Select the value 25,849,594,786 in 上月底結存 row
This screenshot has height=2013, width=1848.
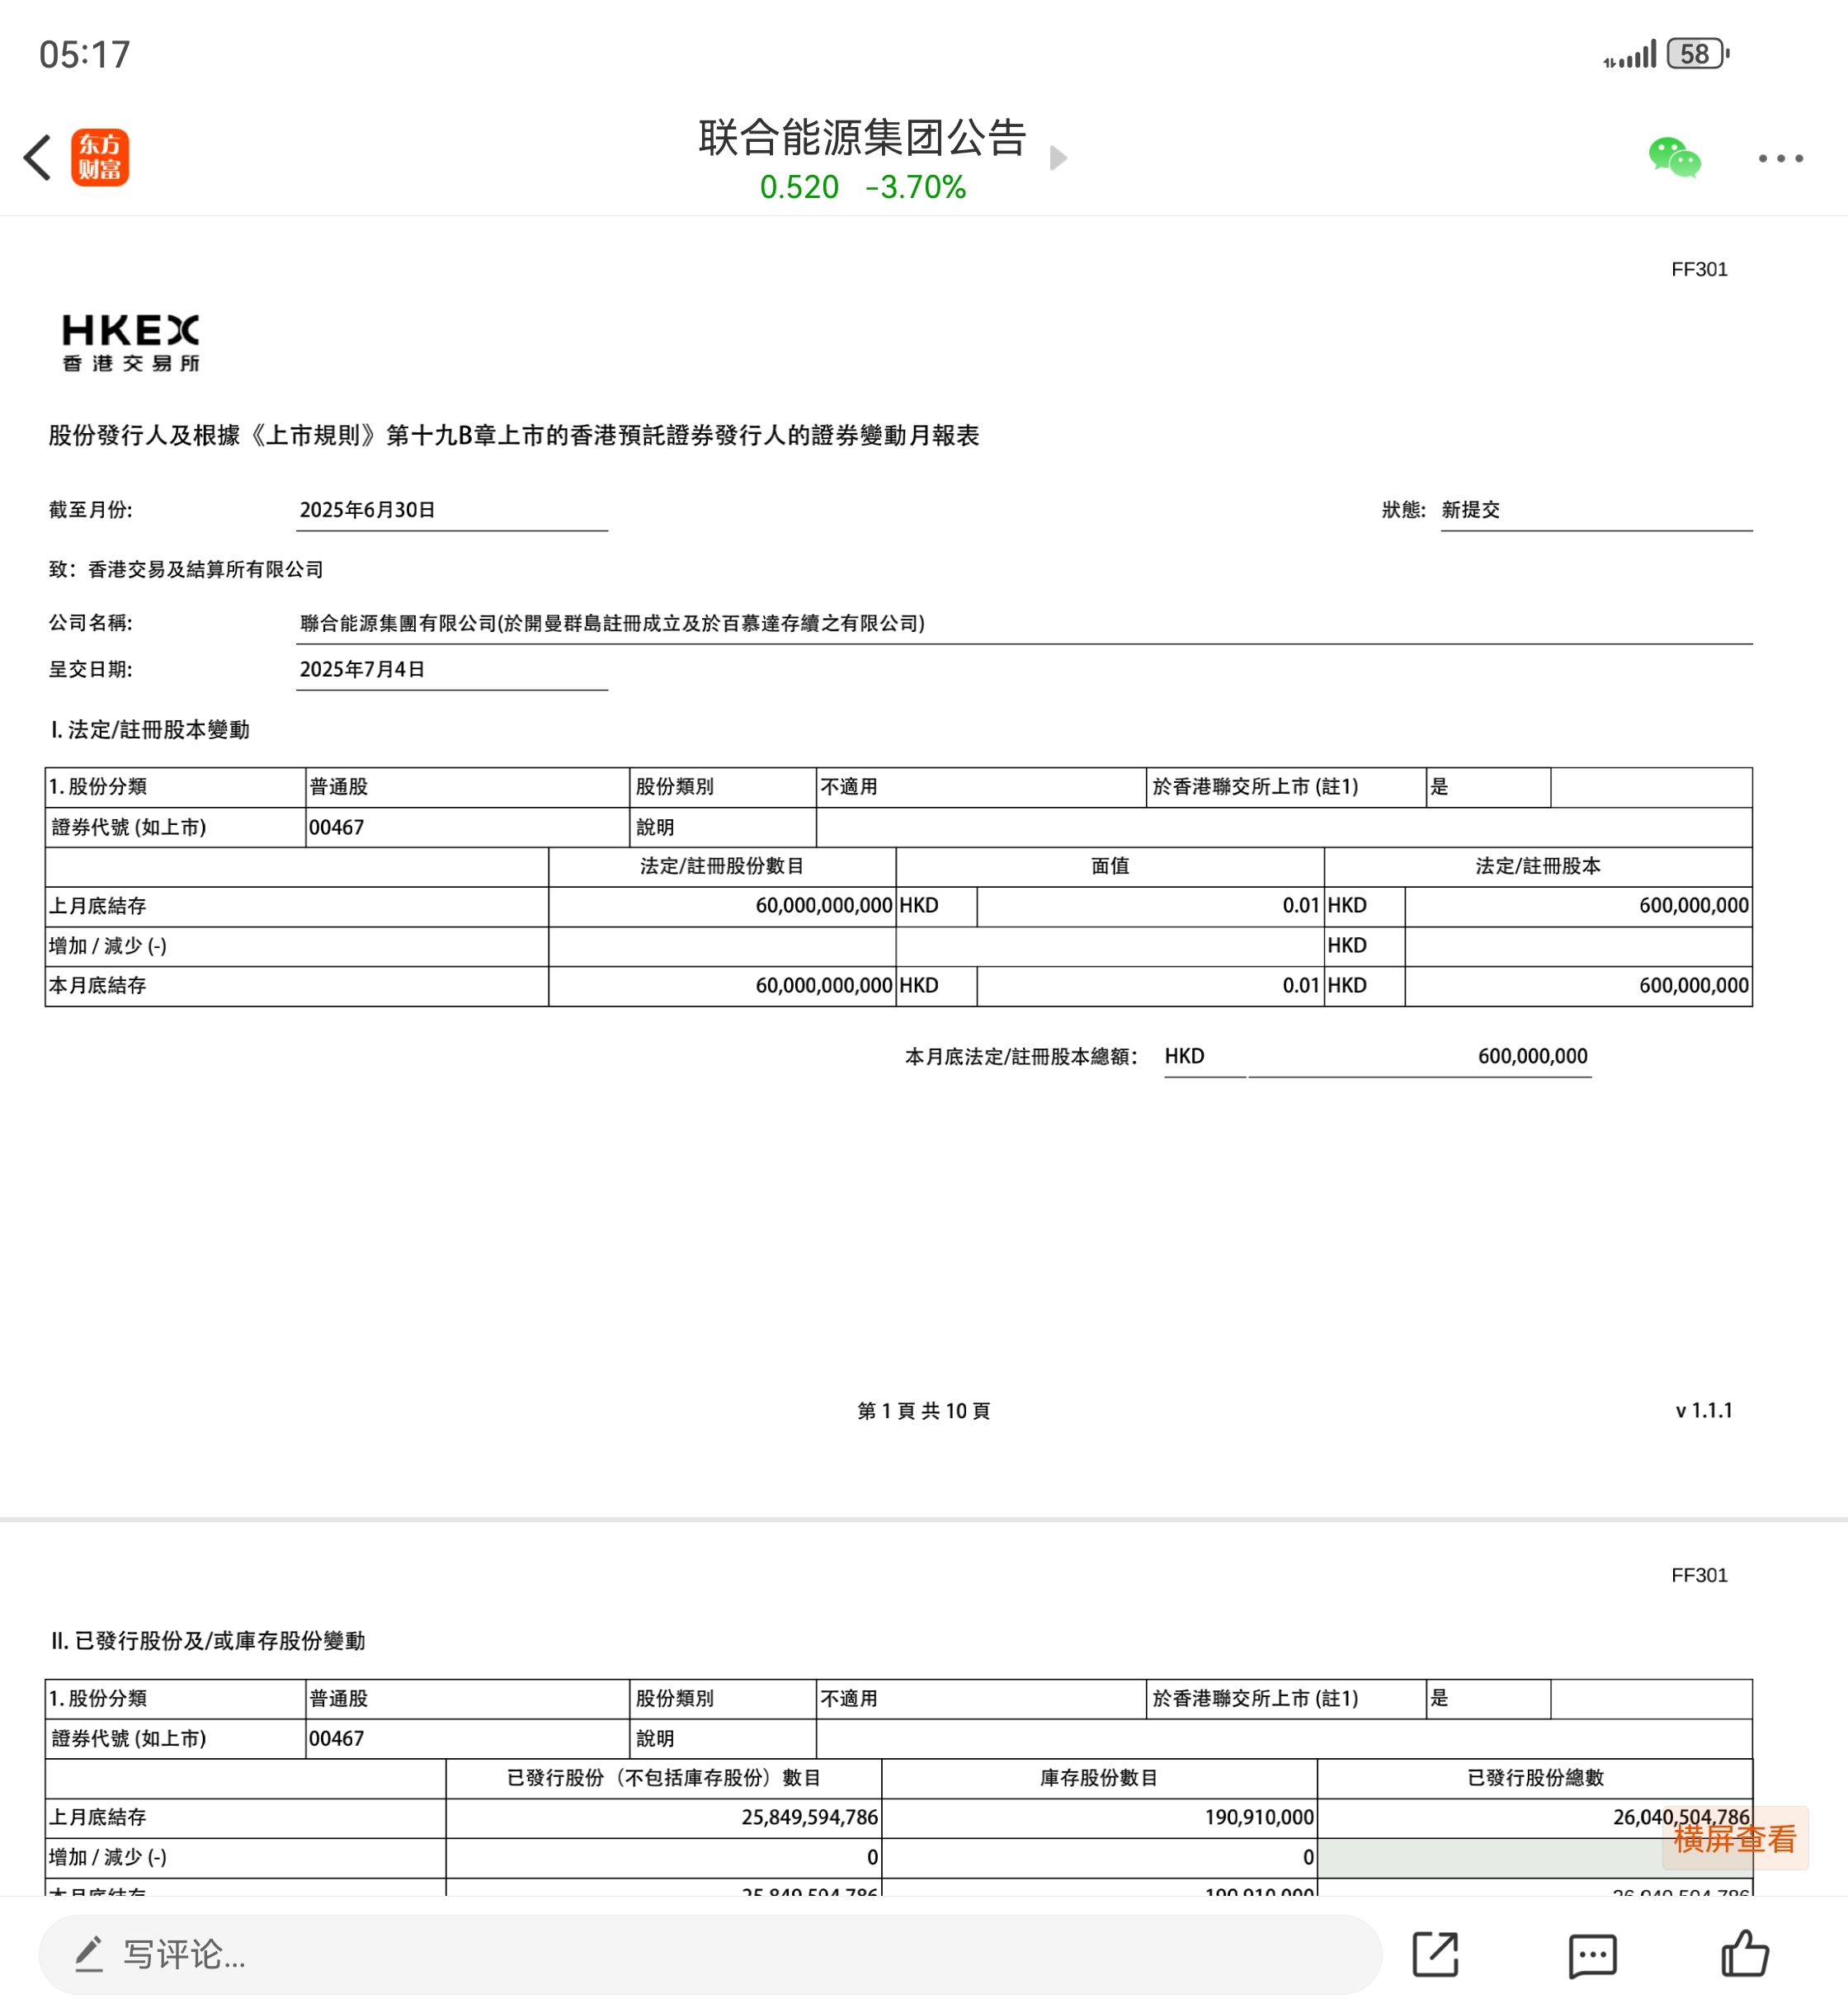click(x=809, y=1817)
